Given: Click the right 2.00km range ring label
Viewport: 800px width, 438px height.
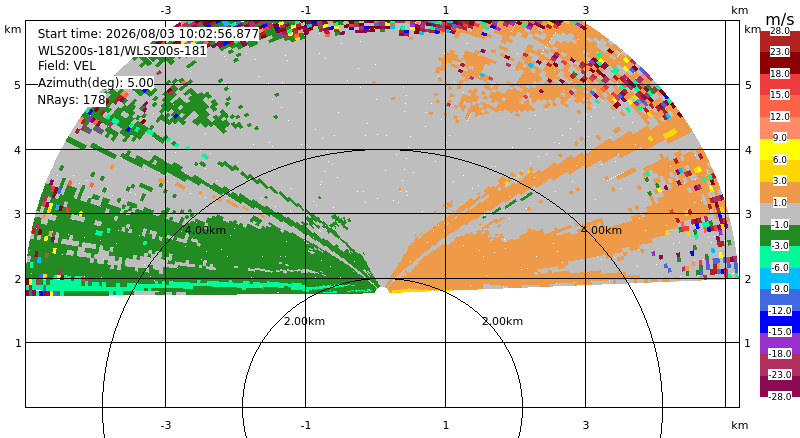Looking at the screenshot, I should [503, 321].
